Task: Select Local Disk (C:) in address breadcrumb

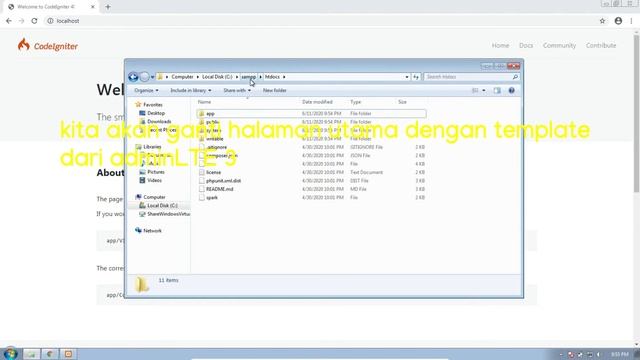Action: coord(217,77)
